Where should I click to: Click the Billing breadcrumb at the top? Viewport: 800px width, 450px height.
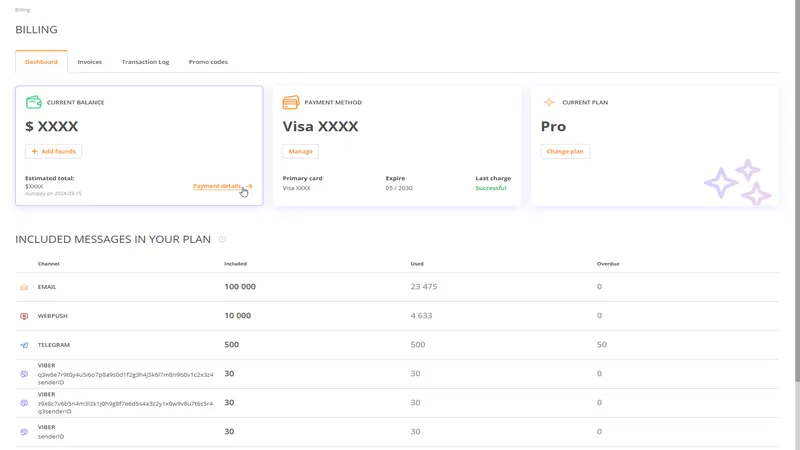coord(22,10)
